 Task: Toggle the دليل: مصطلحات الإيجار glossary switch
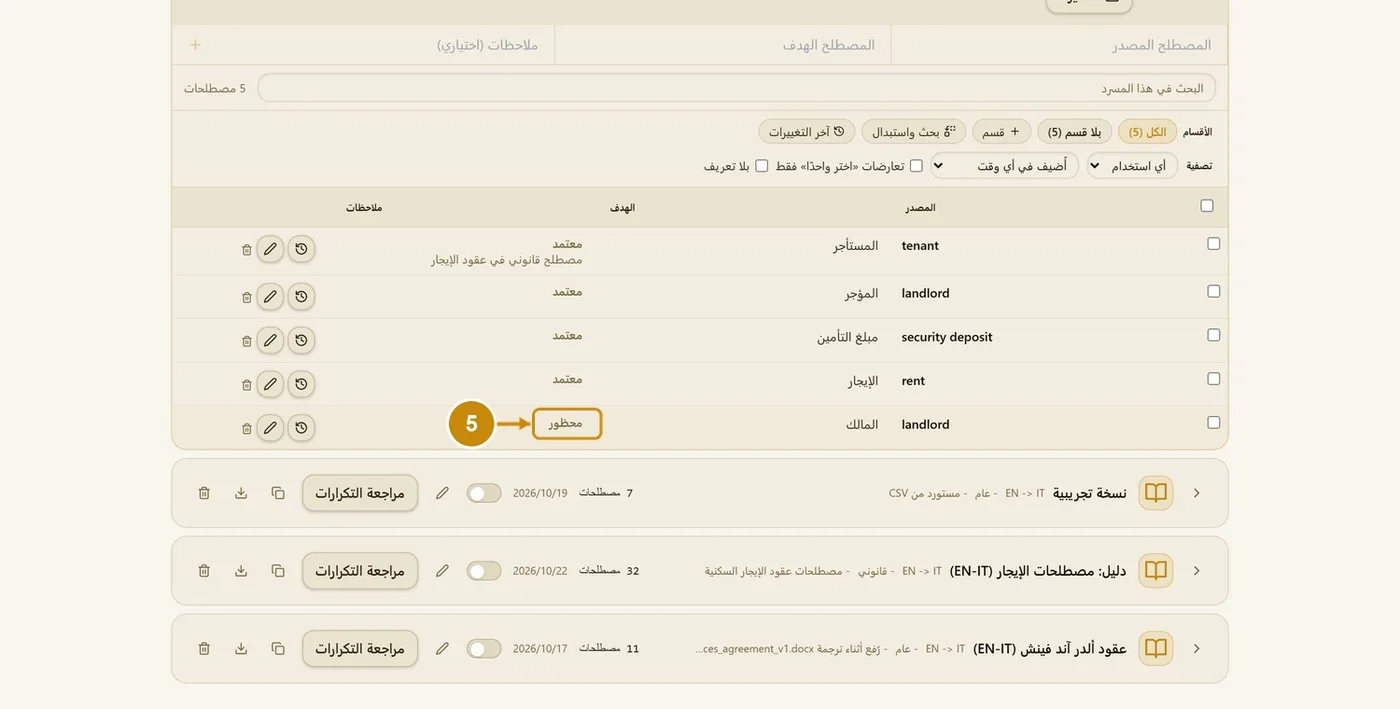(484, 571)
